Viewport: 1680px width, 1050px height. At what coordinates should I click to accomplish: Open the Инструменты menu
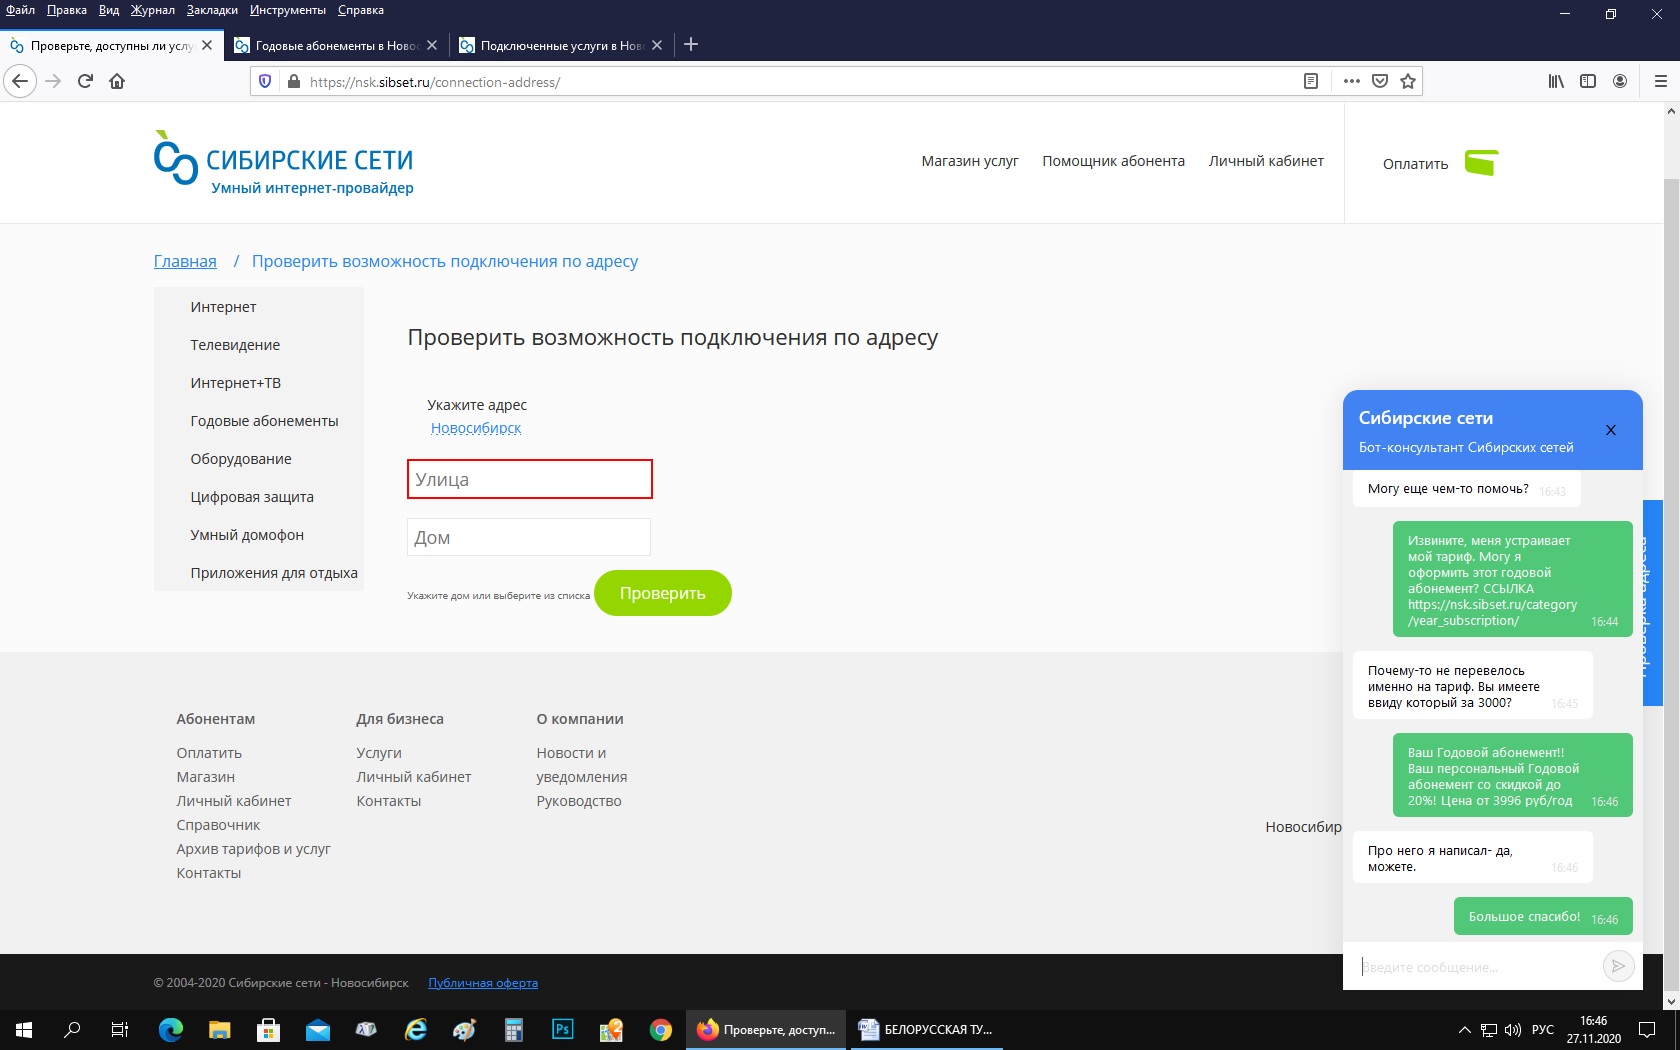288,10
